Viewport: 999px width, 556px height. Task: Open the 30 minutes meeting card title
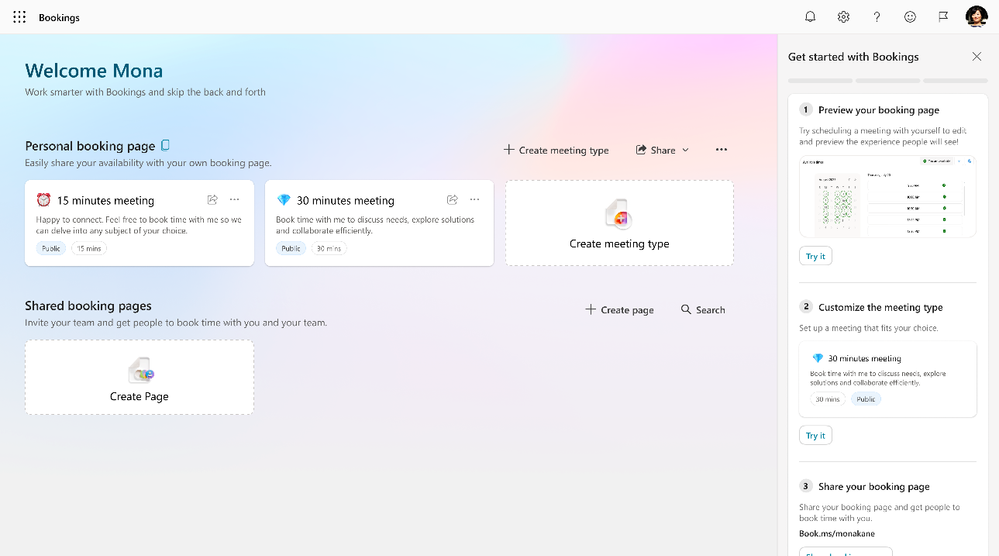pyautogui.click(x=345, y=201)
